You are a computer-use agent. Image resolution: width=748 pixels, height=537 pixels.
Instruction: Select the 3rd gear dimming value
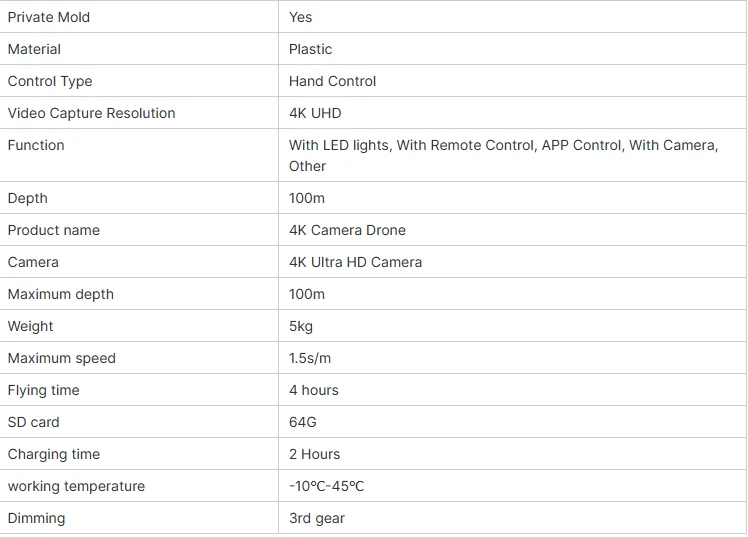(x=317, y=518)
